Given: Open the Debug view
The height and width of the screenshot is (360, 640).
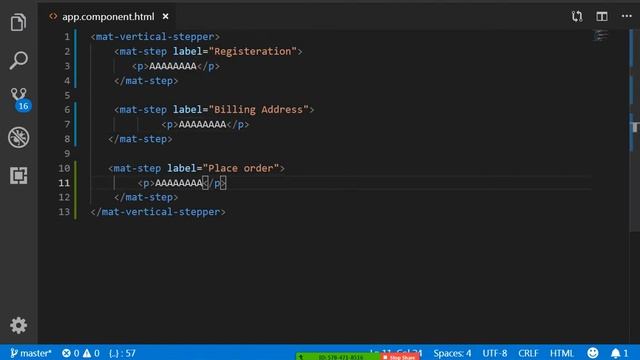Looking at the screenshot, I should (18, 137).
